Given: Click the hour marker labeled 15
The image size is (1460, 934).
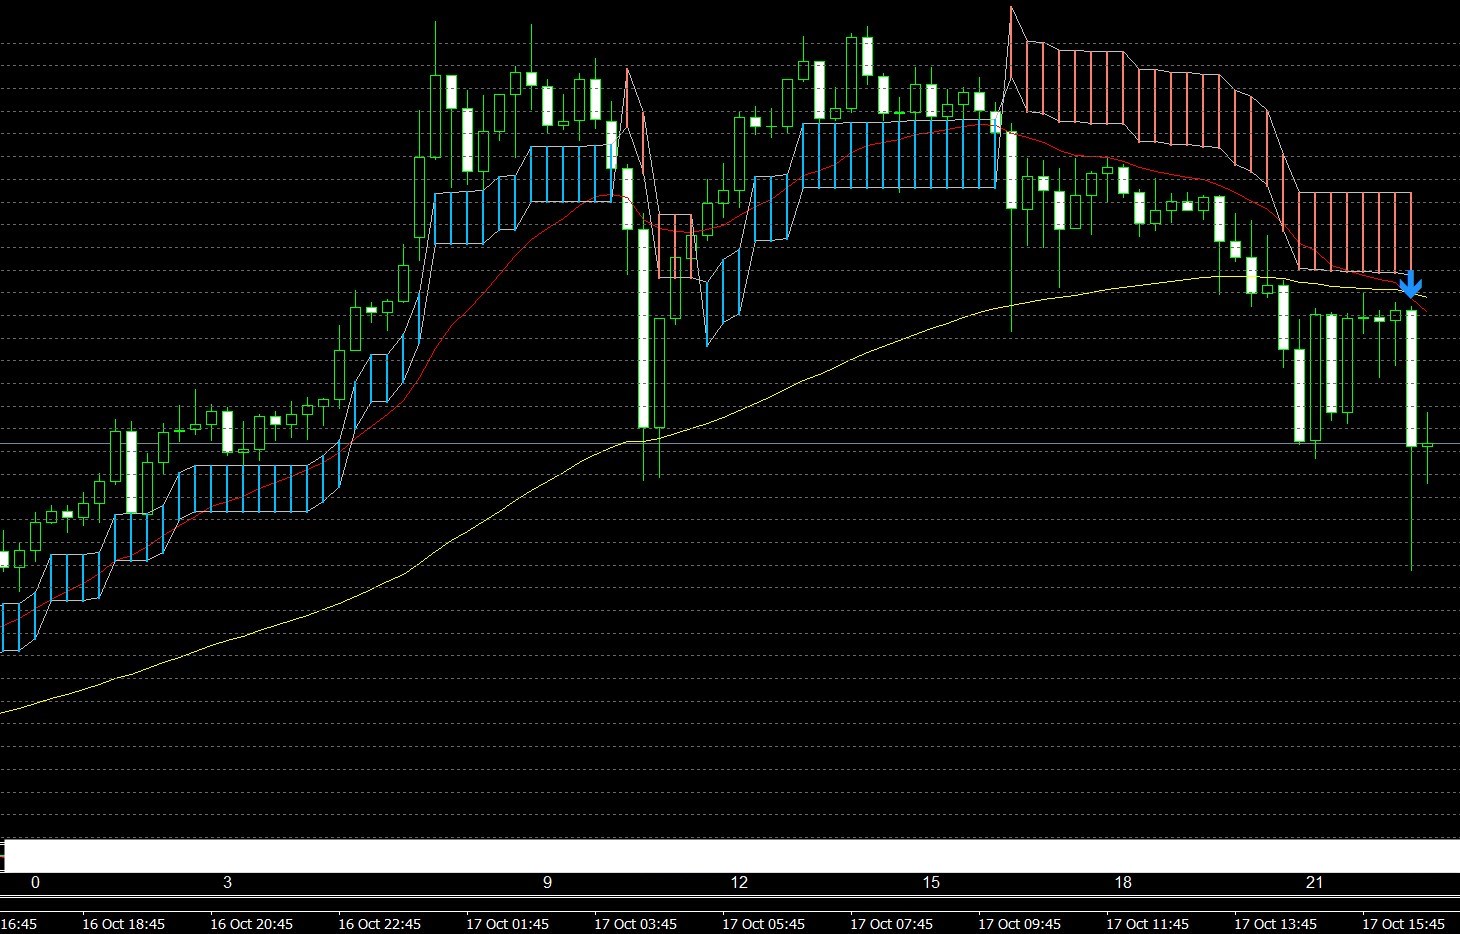Looking at the screenshot, I should coord(931,882).
